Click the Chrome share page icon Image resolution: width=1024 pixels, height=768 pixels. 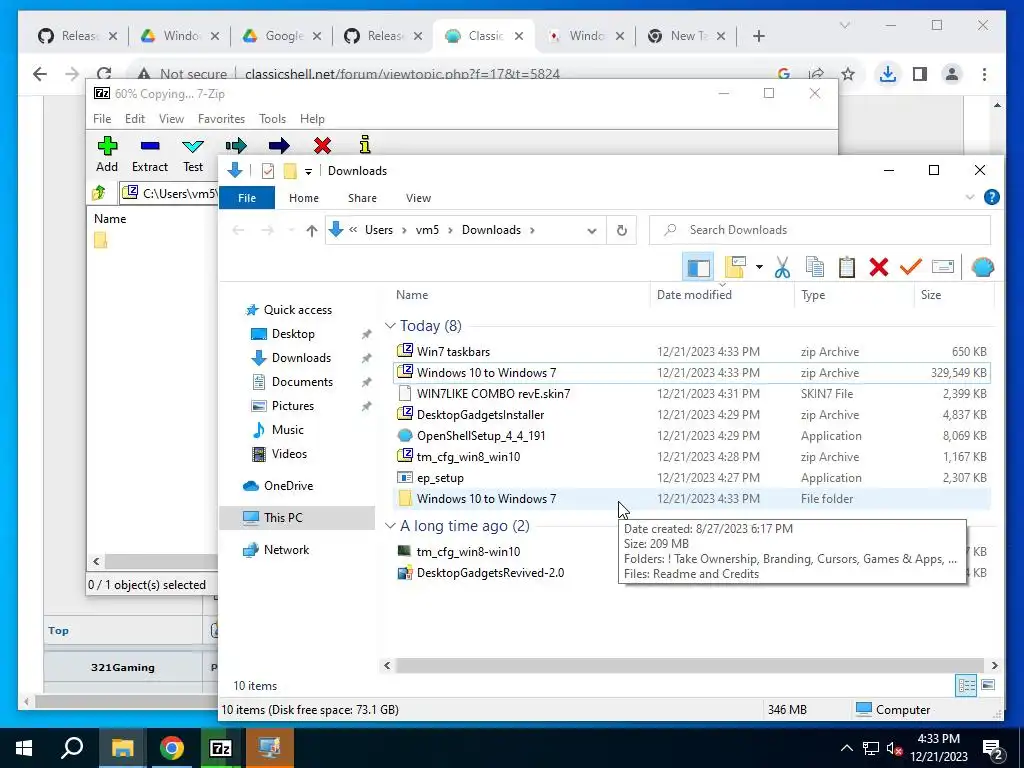click(816, 74)
